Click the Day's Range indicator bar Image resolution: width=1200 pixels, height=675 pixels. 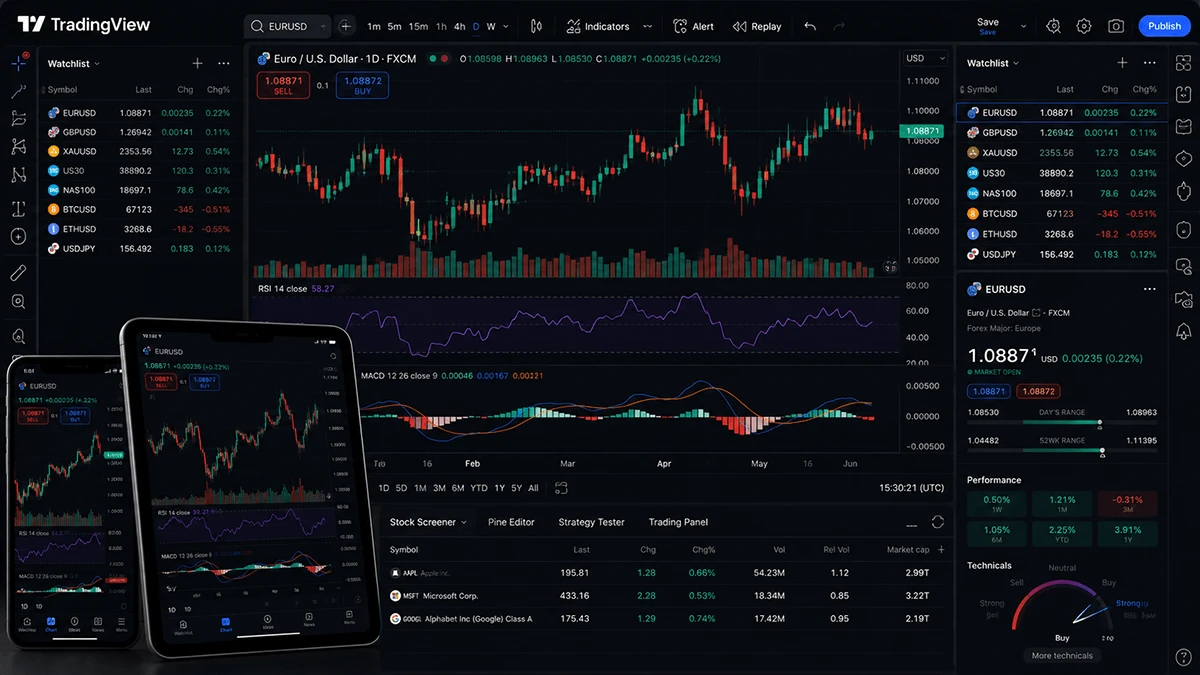pyautogui.click(x=1061, y=423)
